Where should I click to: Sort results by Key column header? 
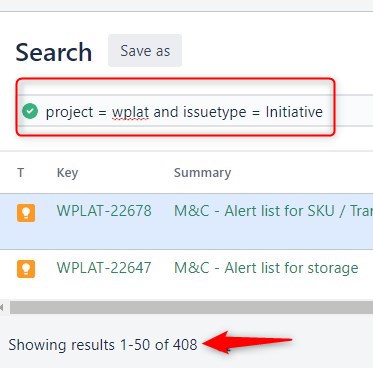tap(68, 173)
